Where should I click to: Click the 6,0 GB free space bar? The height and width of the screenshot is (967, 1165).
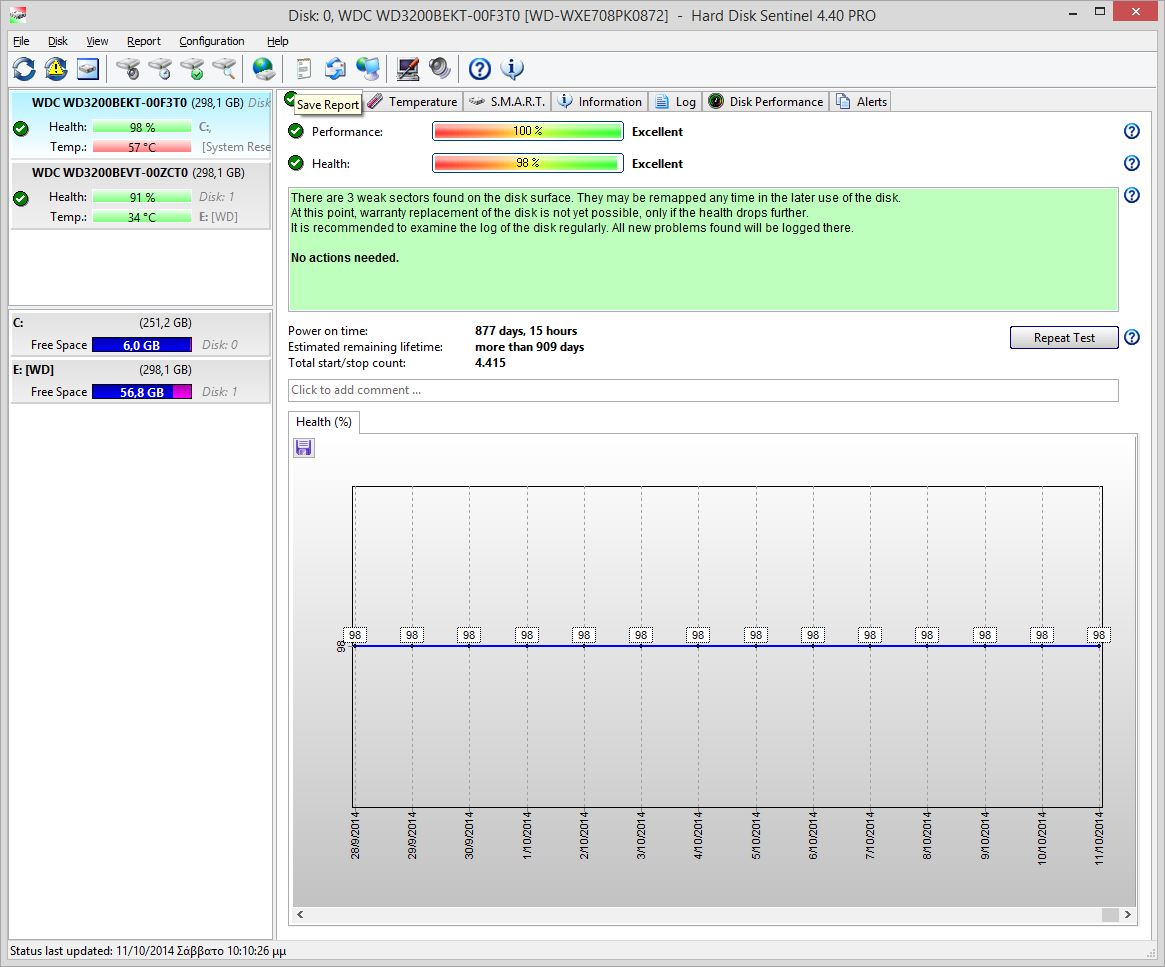click(x=142, y=345)
